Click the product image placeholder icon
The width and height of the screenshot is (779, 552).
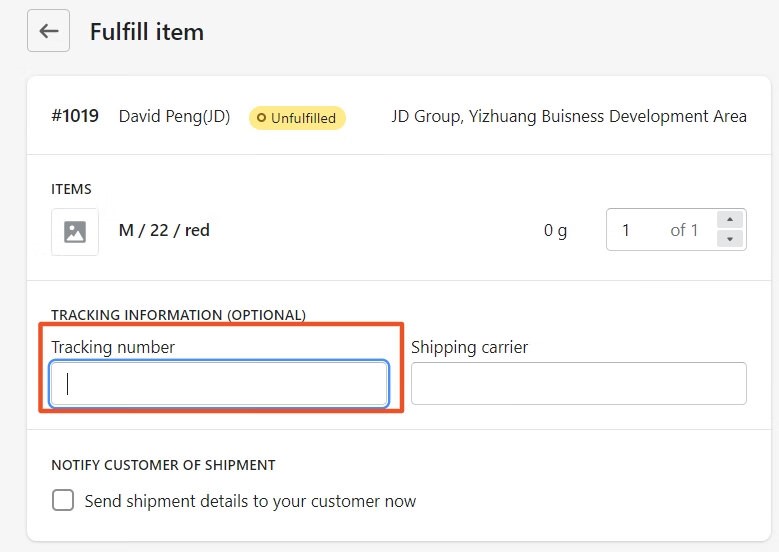click(75, 232)
